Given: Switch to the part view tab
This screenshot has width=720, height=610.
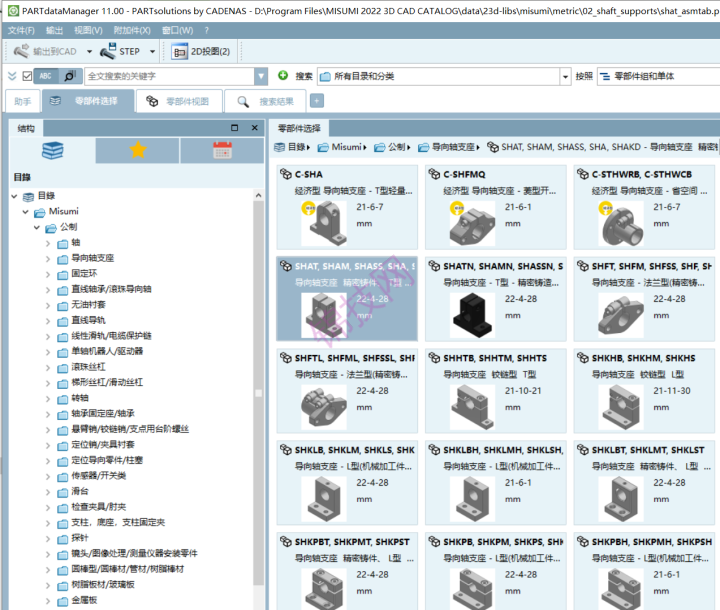Looking at the screenshot, I should pyautogui.click(x=179, y=102).
